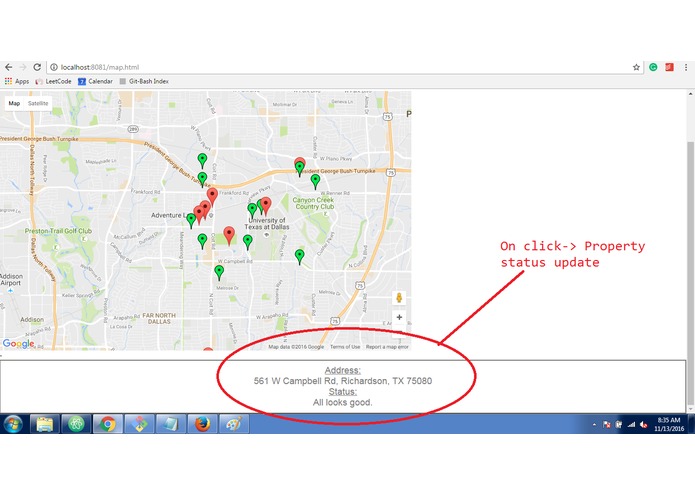This screenshot has width=695, height=494.
Task: Click the volume icon in system tray
Action: (x=644, y=425)
